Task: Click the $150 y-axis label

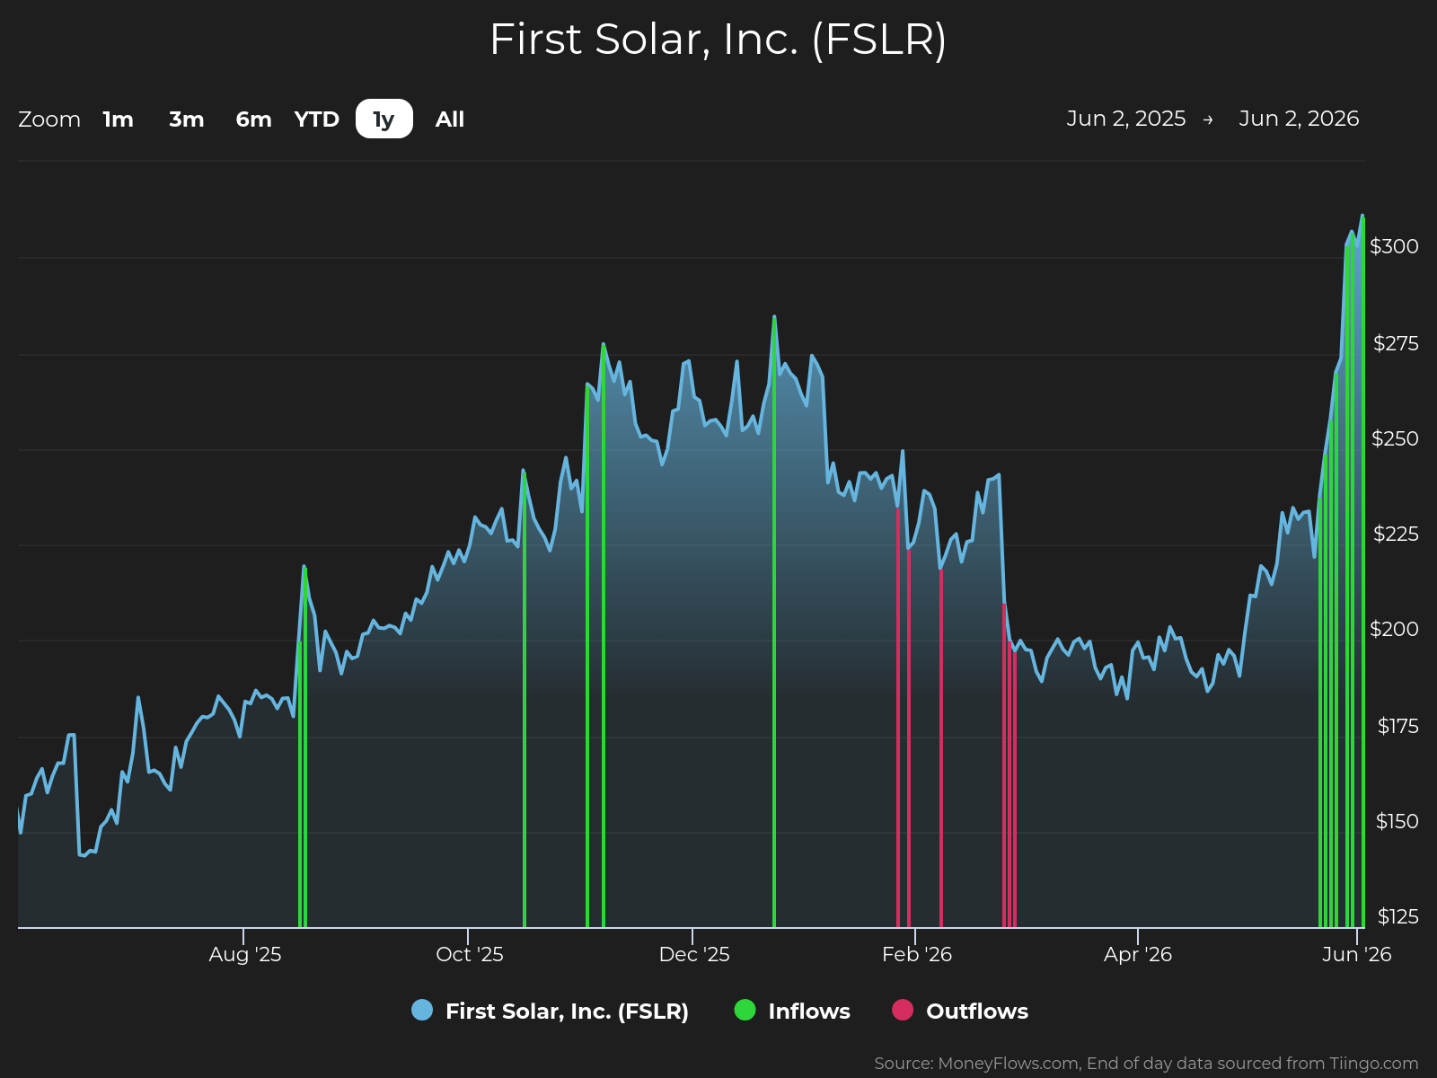Action: coord(1397,821)
